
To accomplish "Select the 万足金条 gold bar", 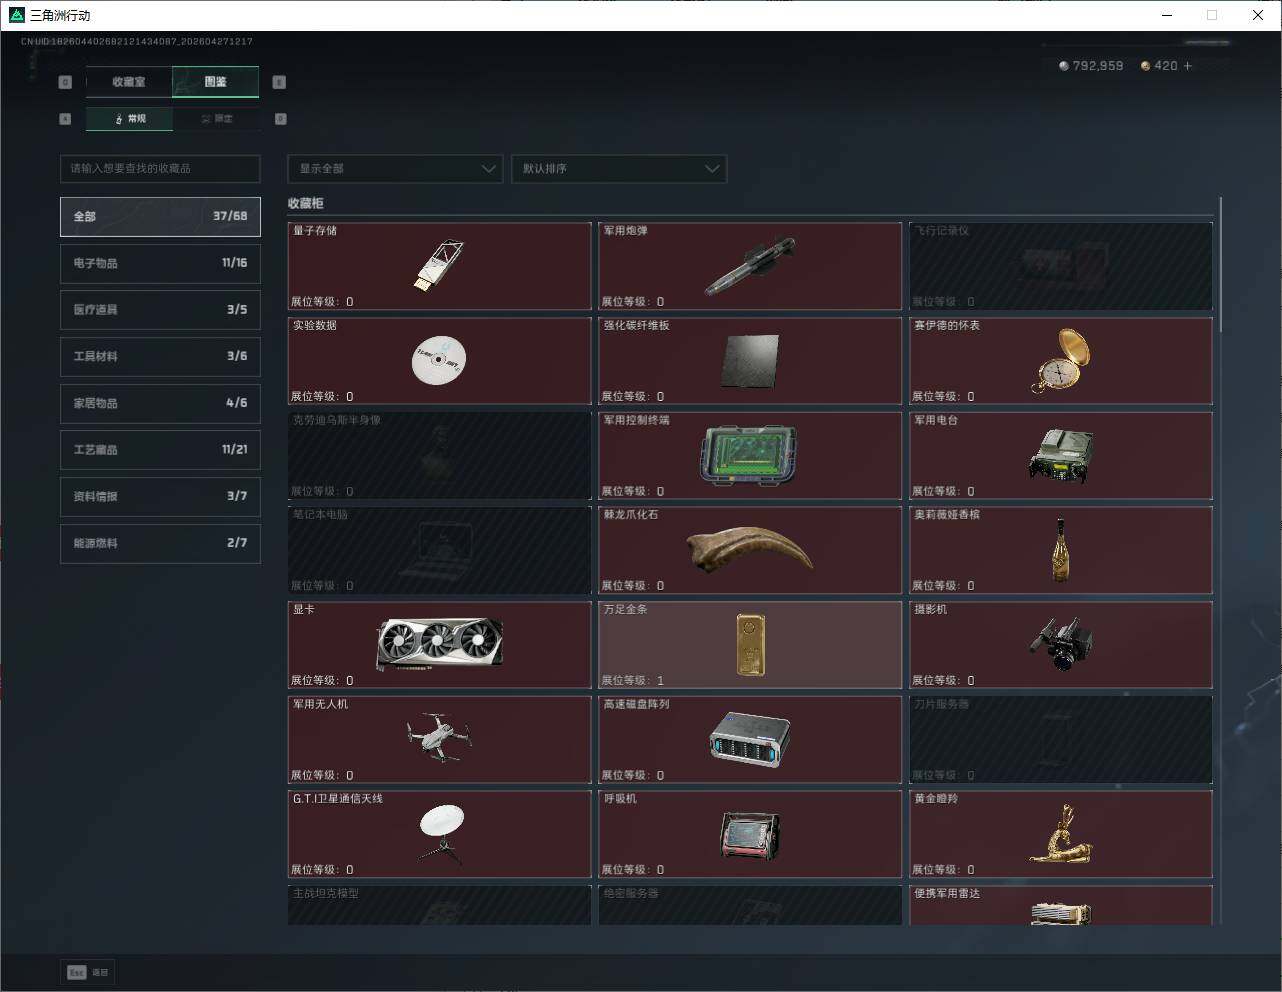I will pyautogui.click(x=750, y=645).
